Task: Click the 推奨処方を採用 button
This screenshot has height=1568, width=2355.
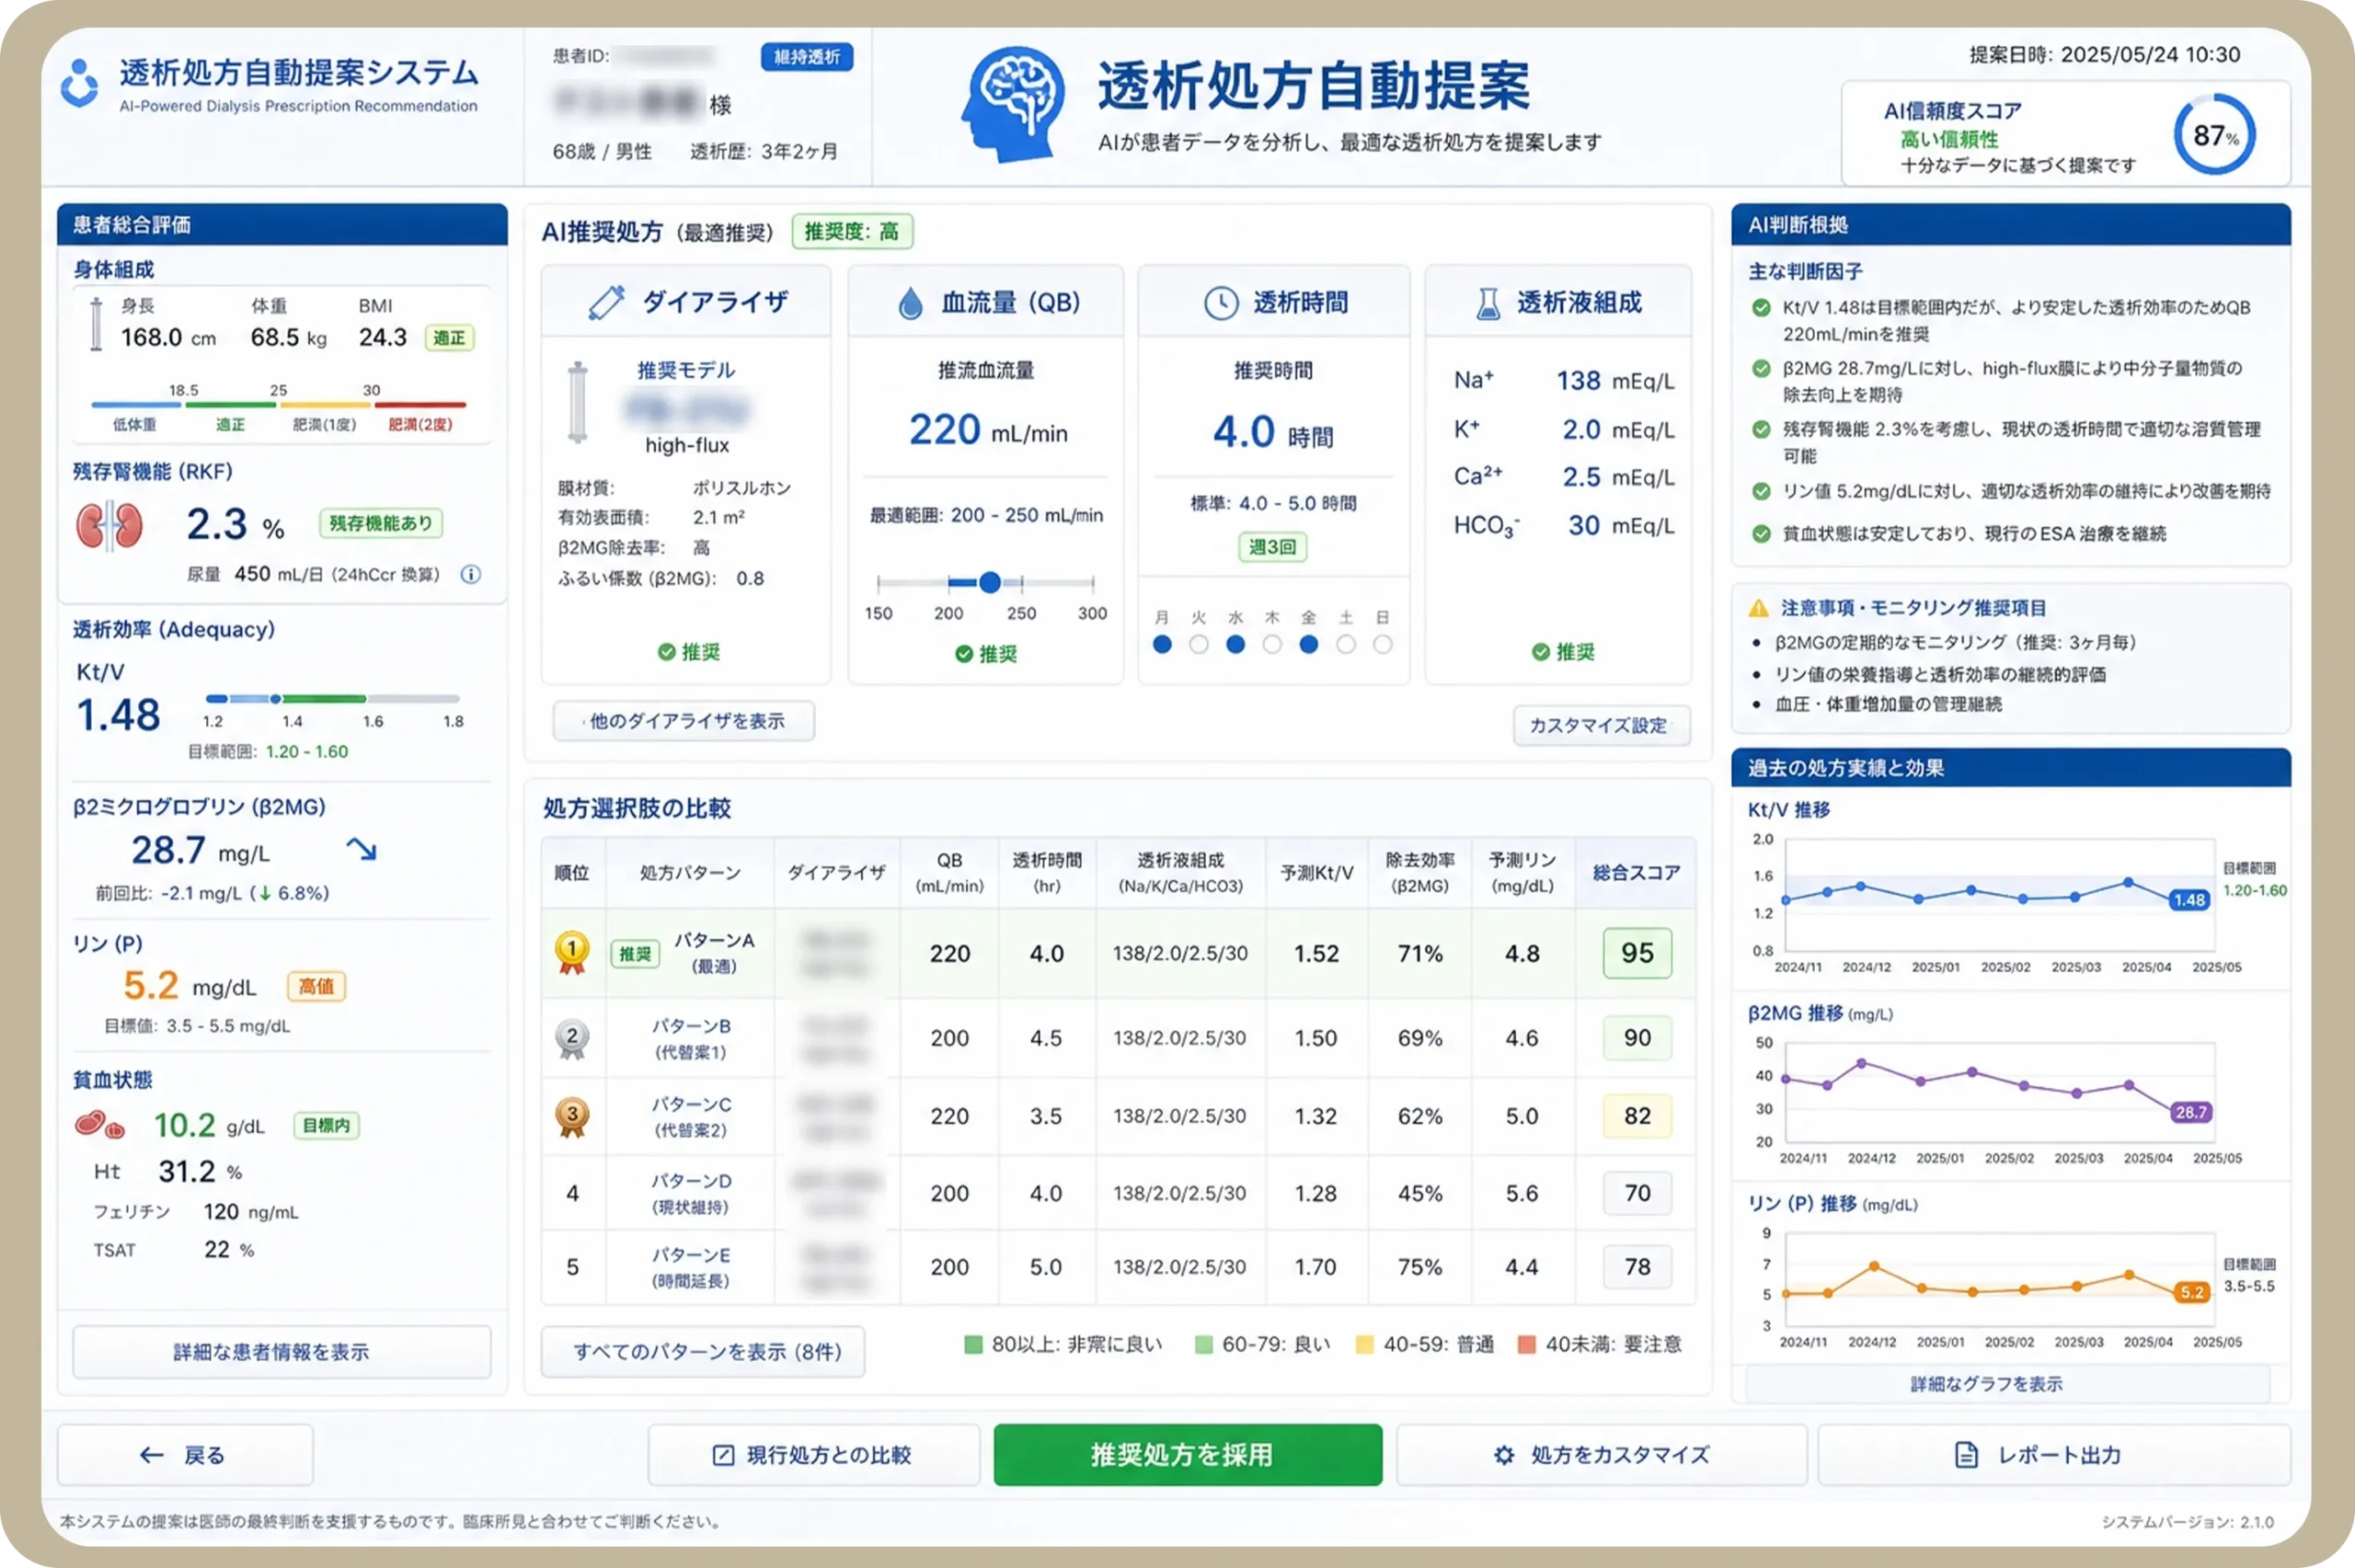Action: pos(1188,1455)
